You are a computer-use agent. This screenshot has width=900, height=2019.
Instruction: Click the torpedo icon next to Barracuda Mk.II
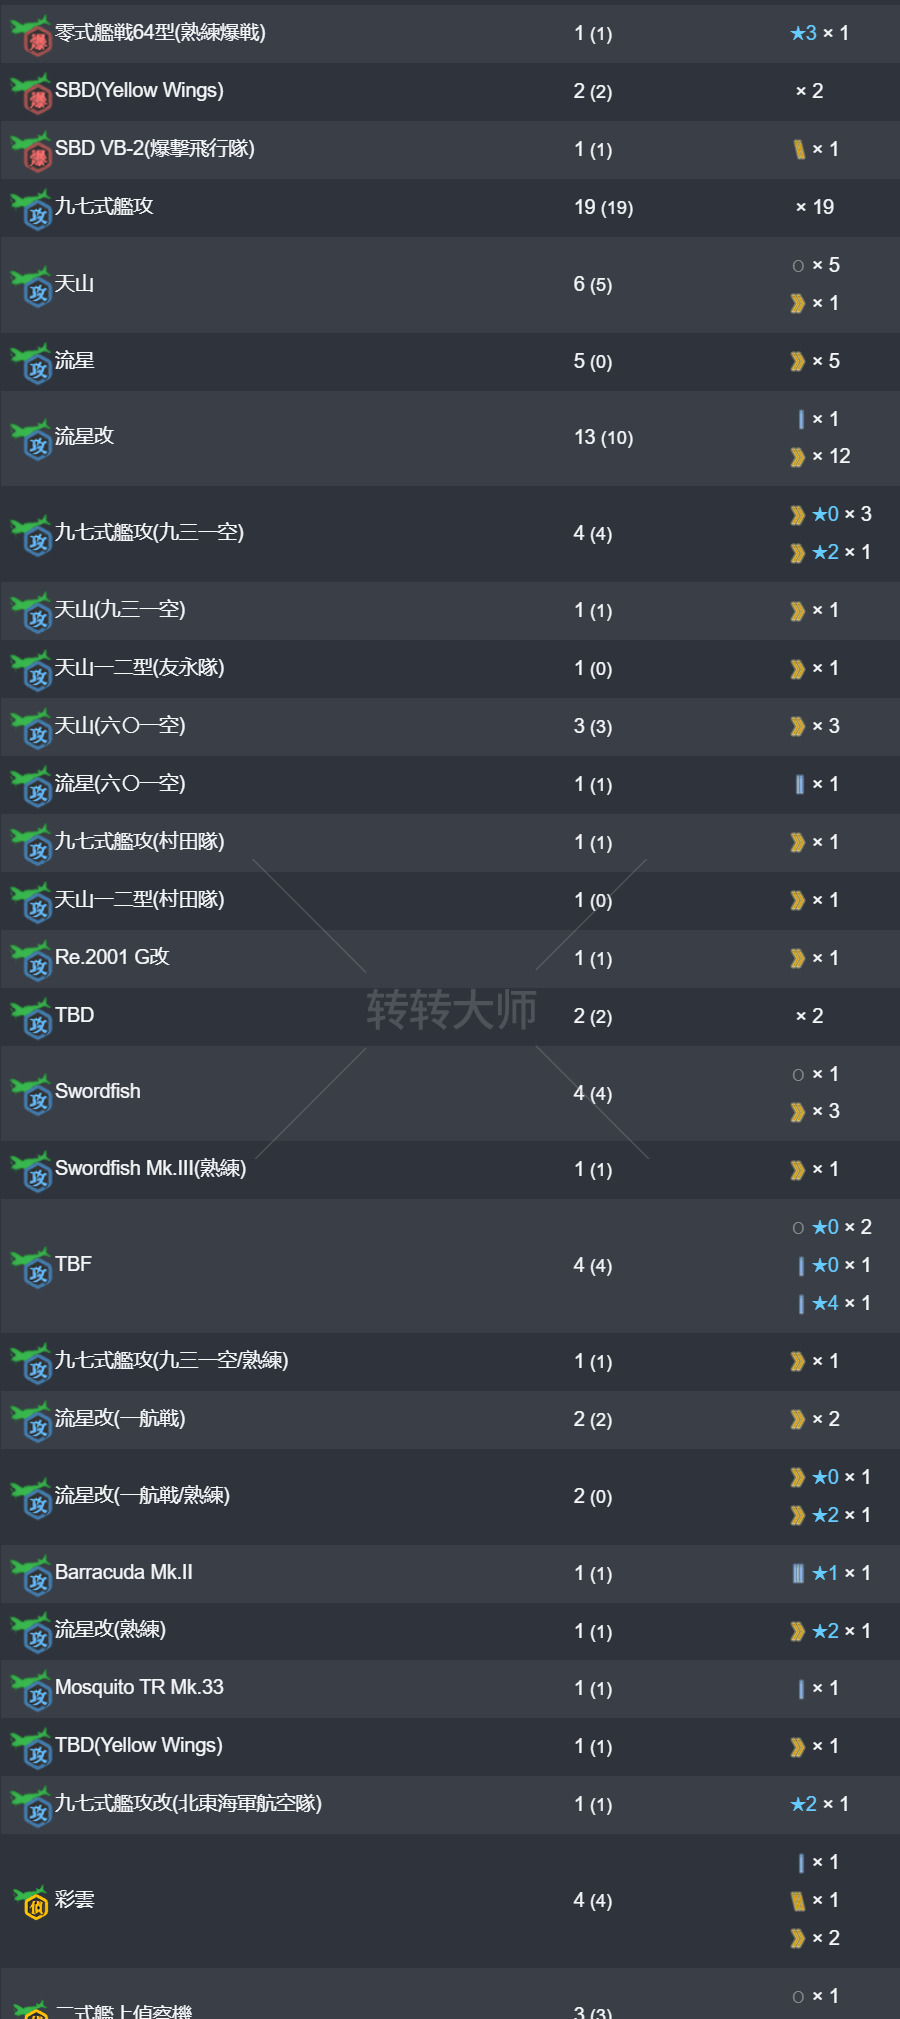tap(31, 1575)
